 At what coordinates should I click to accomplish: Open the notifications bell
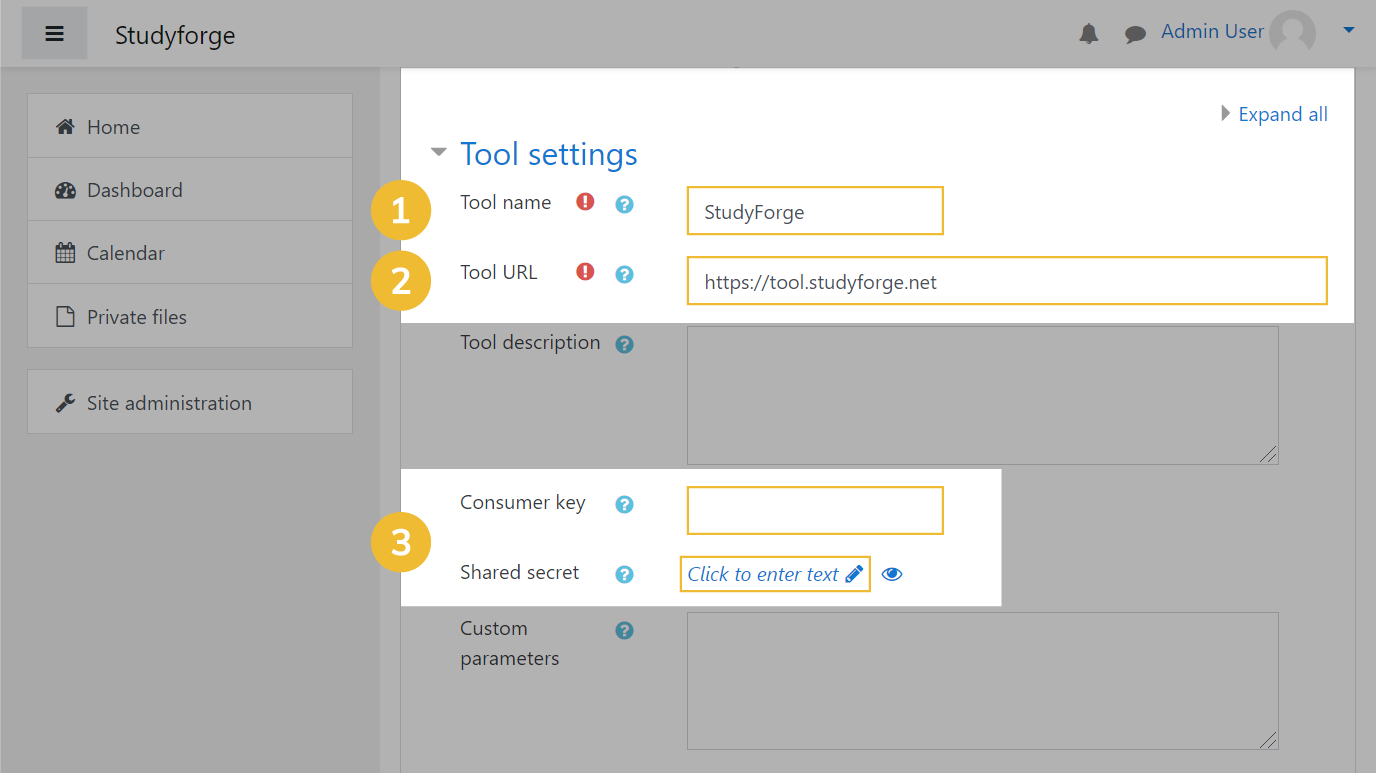point(1089,34)
